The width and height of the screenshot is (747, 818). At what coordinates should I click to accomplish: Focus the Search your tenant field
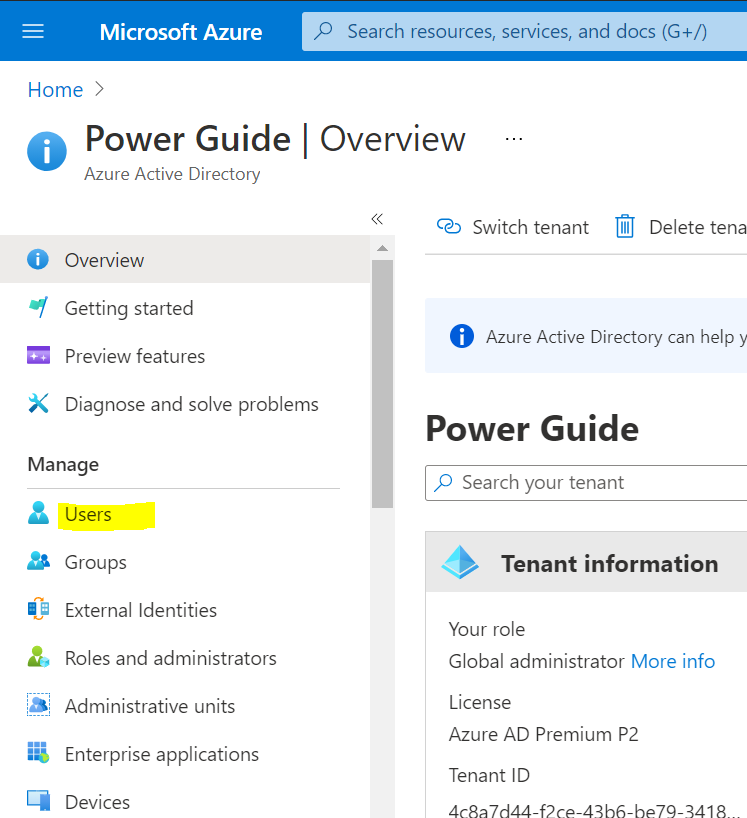pyautogui.click(x=586, y=483)
